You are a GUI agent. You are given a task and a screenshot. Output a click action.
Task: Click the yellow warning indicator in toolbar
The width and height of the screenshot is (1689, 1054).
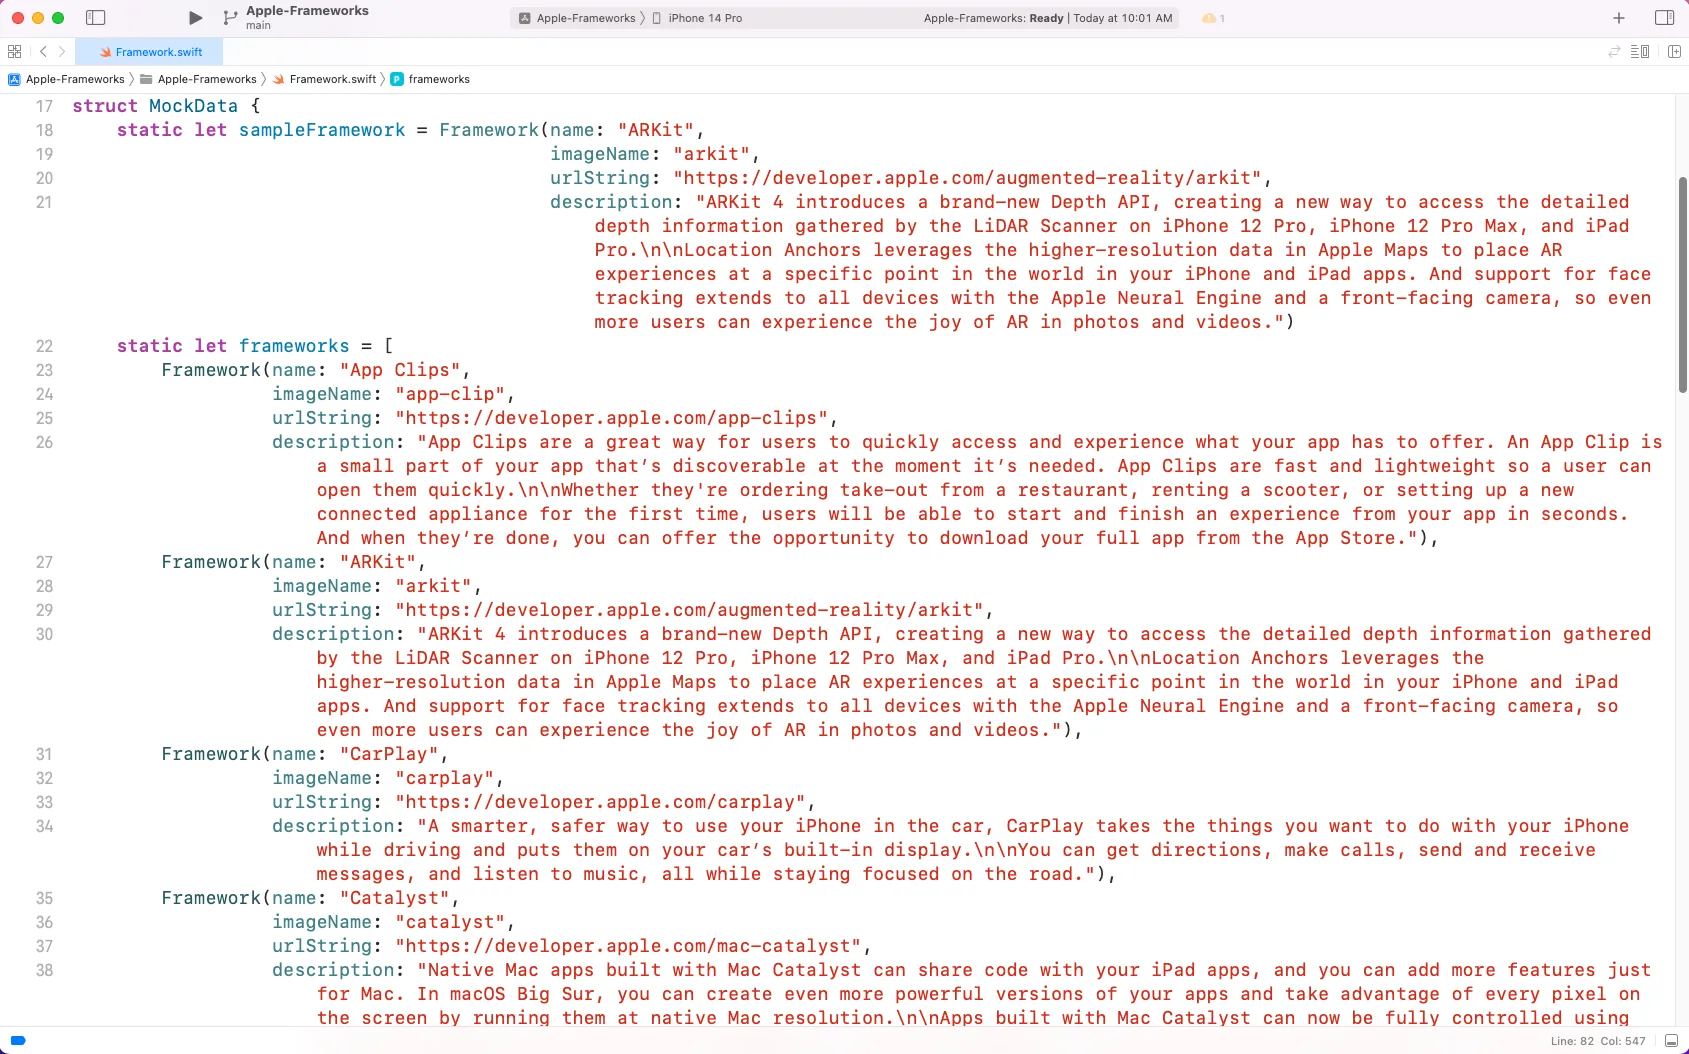coord(1213,18)
